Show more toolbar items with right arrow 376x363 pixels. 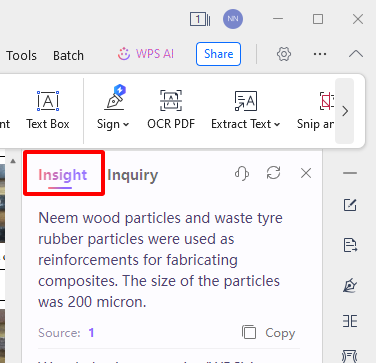[x=345, y=111]
